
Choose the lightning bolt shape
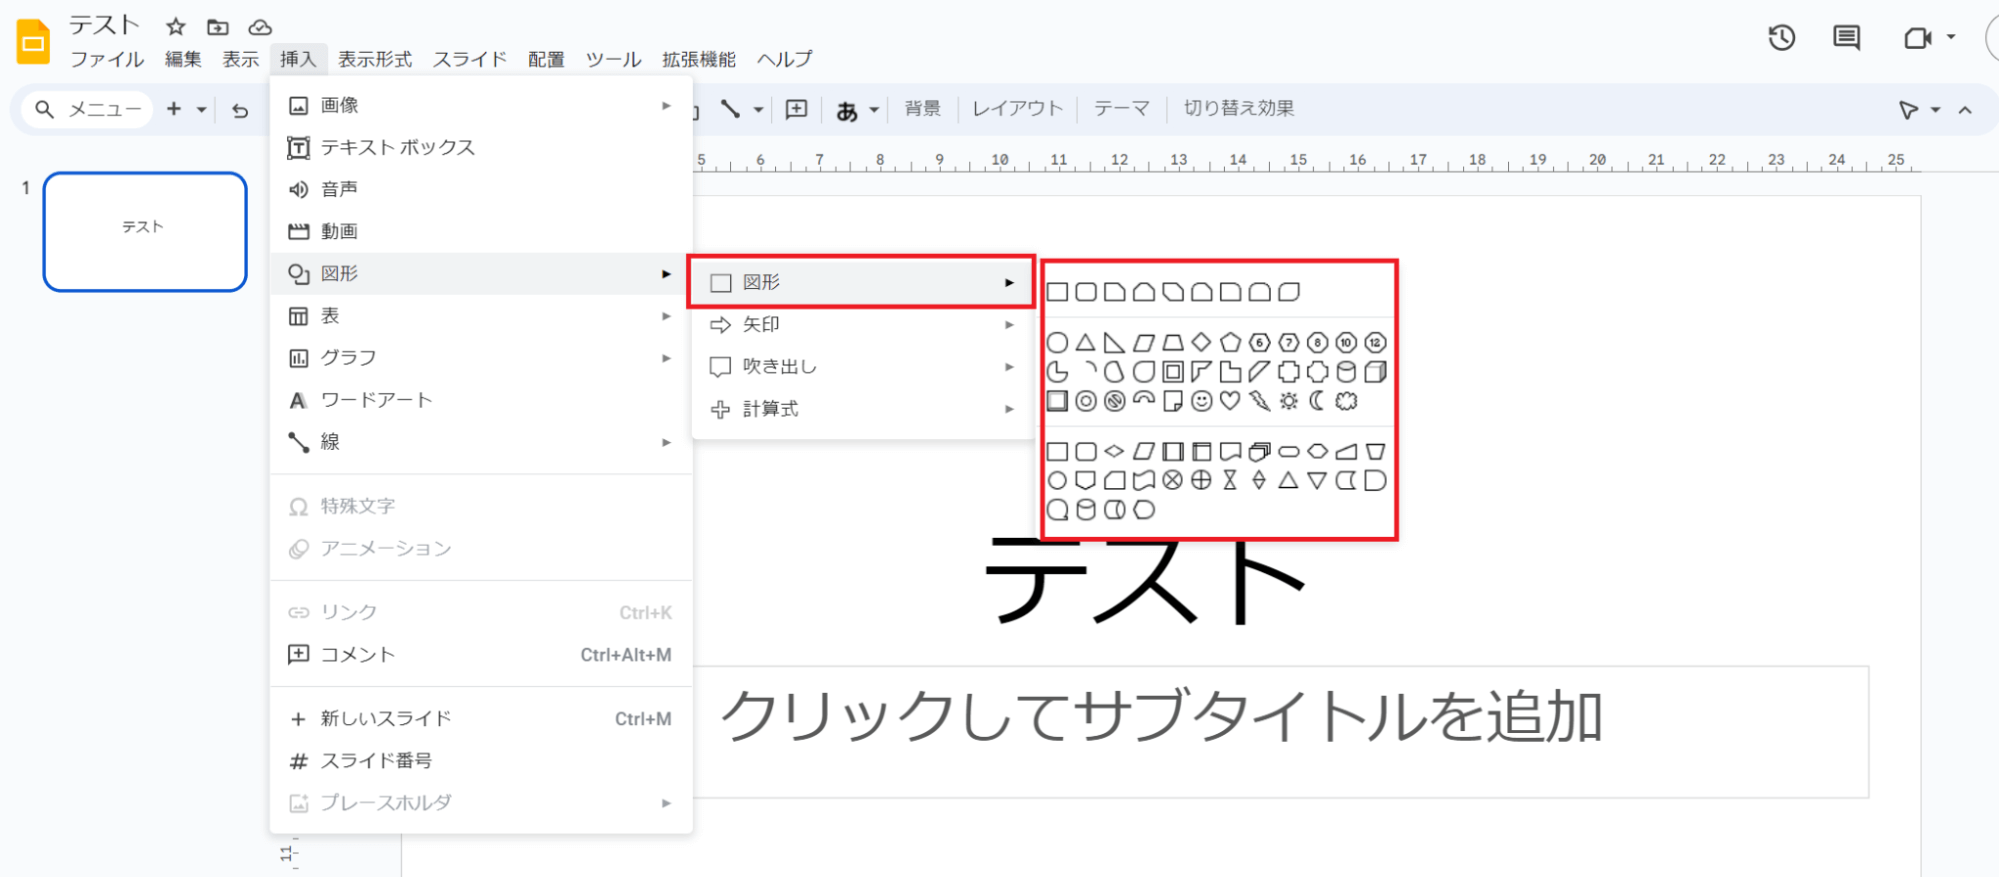(x=1260, y=401)
